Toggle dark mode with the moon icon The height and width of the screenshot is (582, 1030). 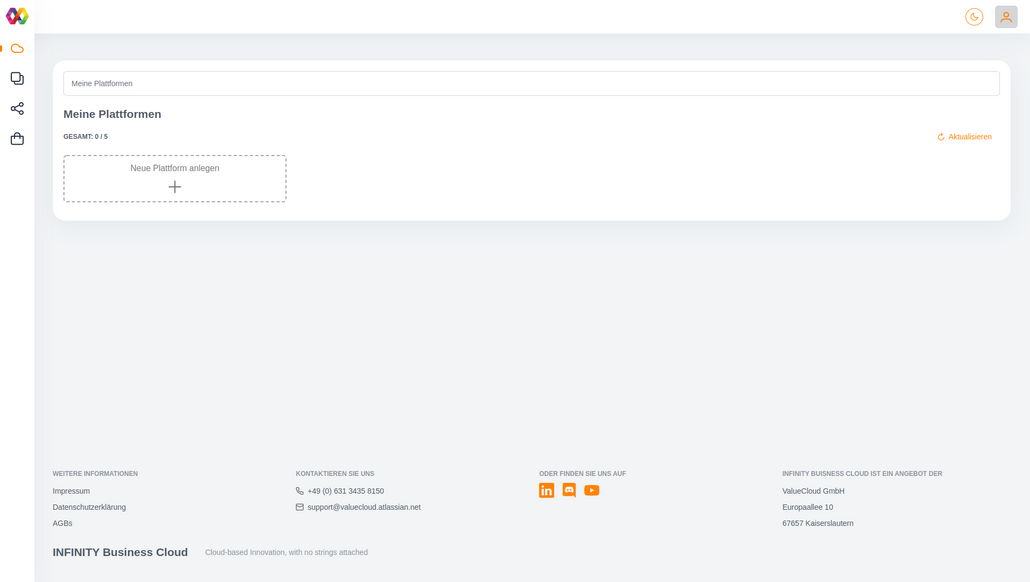(974, 16)
